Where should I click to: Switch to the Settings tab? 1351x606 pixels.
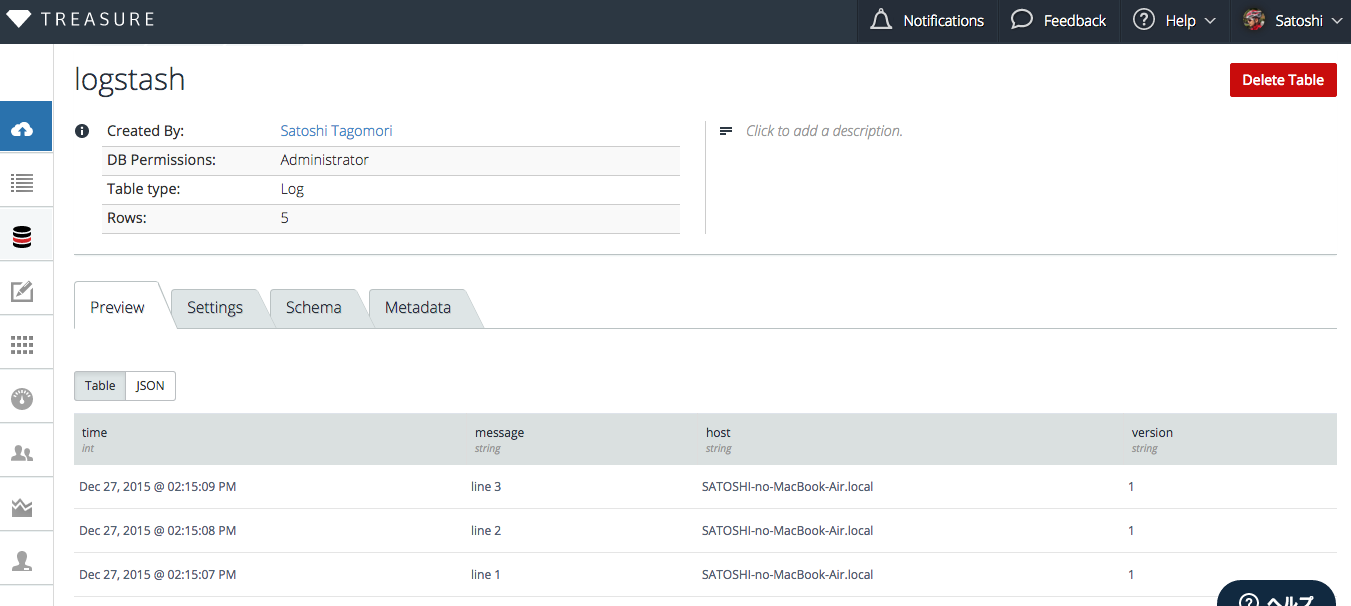click(x=215, y=308)
